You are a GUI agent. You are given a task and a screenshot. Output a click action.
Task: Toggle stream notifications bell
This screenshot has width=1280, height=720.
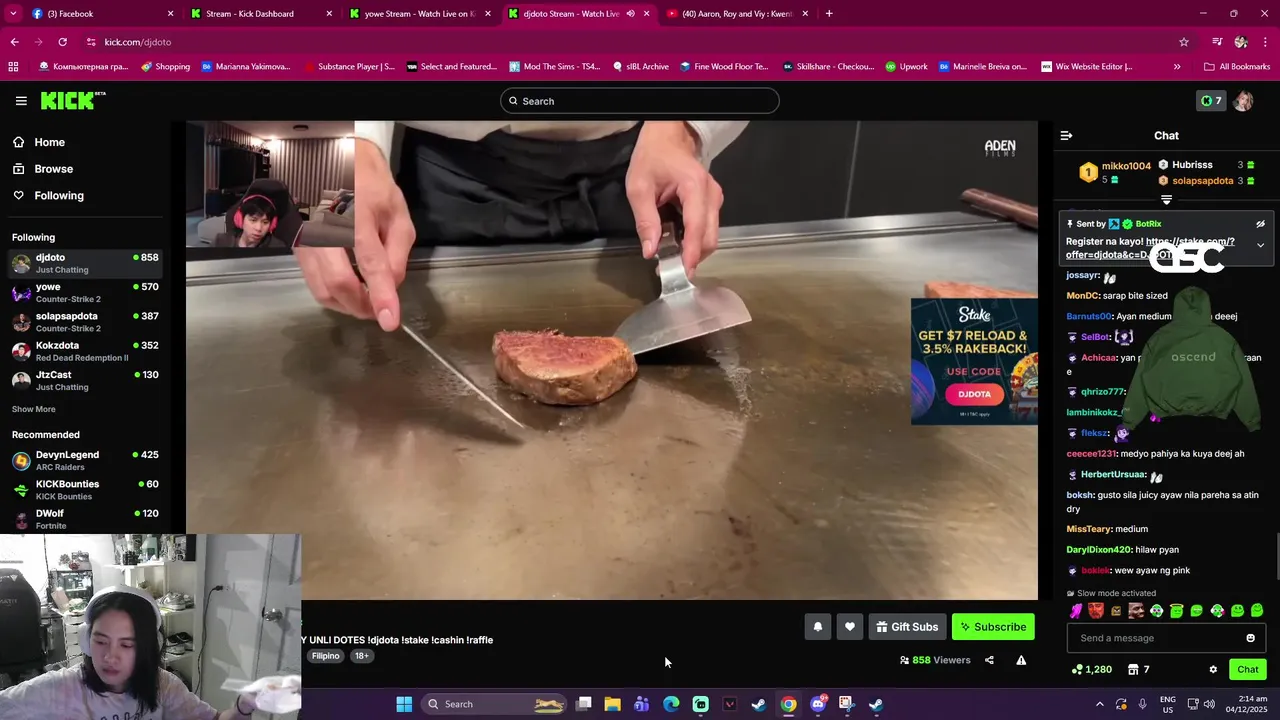[817, 627]
